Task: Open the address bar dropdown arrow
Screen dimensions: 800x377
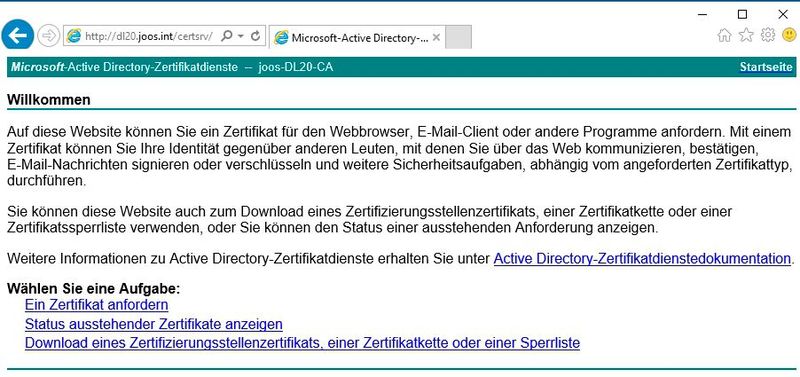Action: [x=241, y=36]
